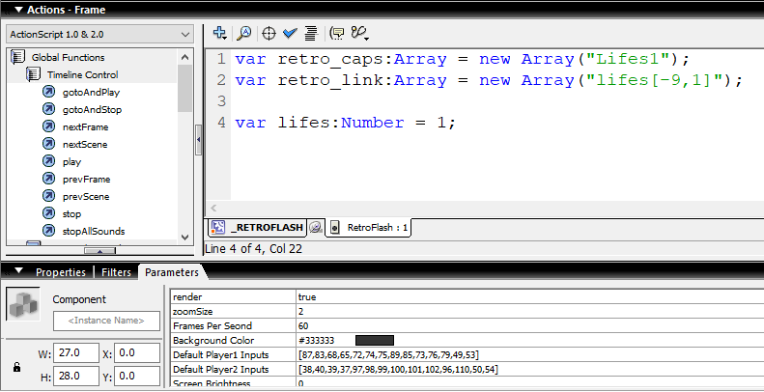Screen dimensions: 764x392
Task: Click Default Player2 Inputs value
Action: 398,370
